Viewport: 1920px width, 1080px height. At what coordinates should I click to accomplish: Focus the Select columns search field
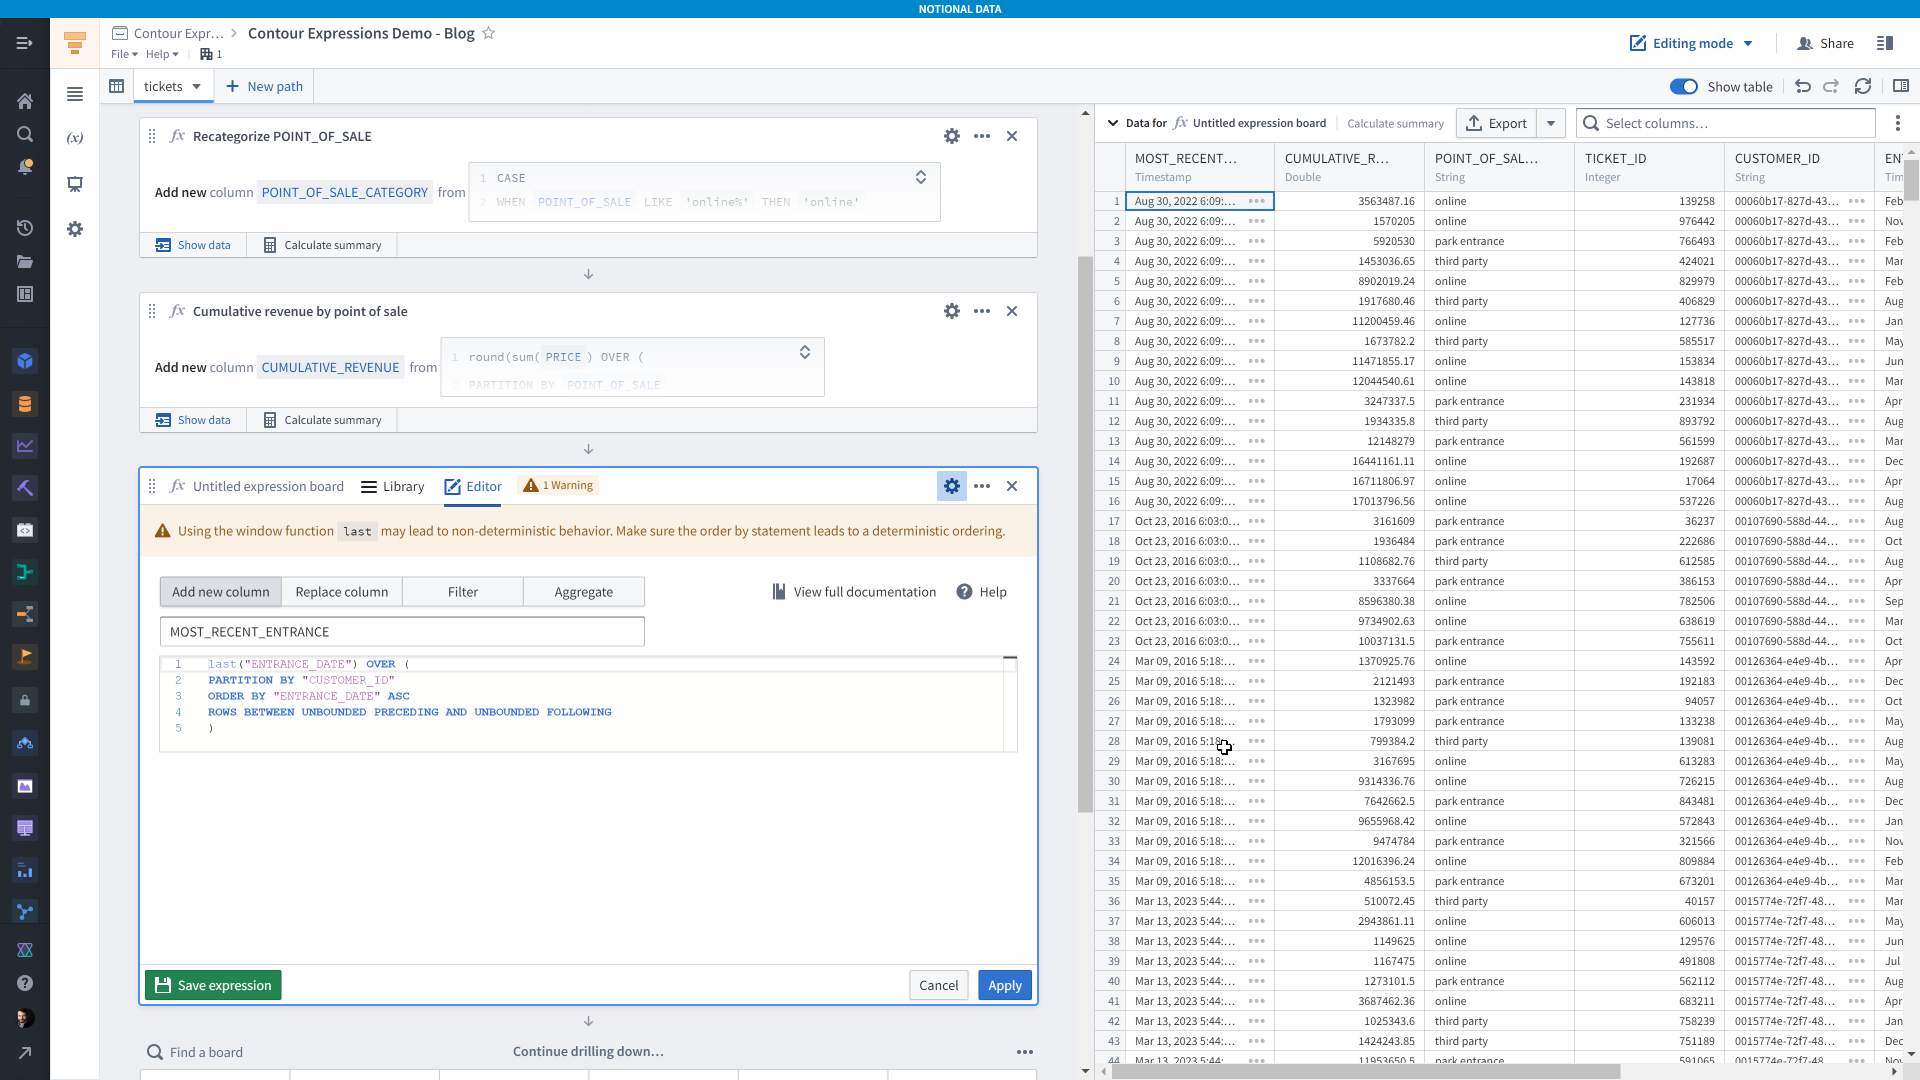click(1726, 123)
